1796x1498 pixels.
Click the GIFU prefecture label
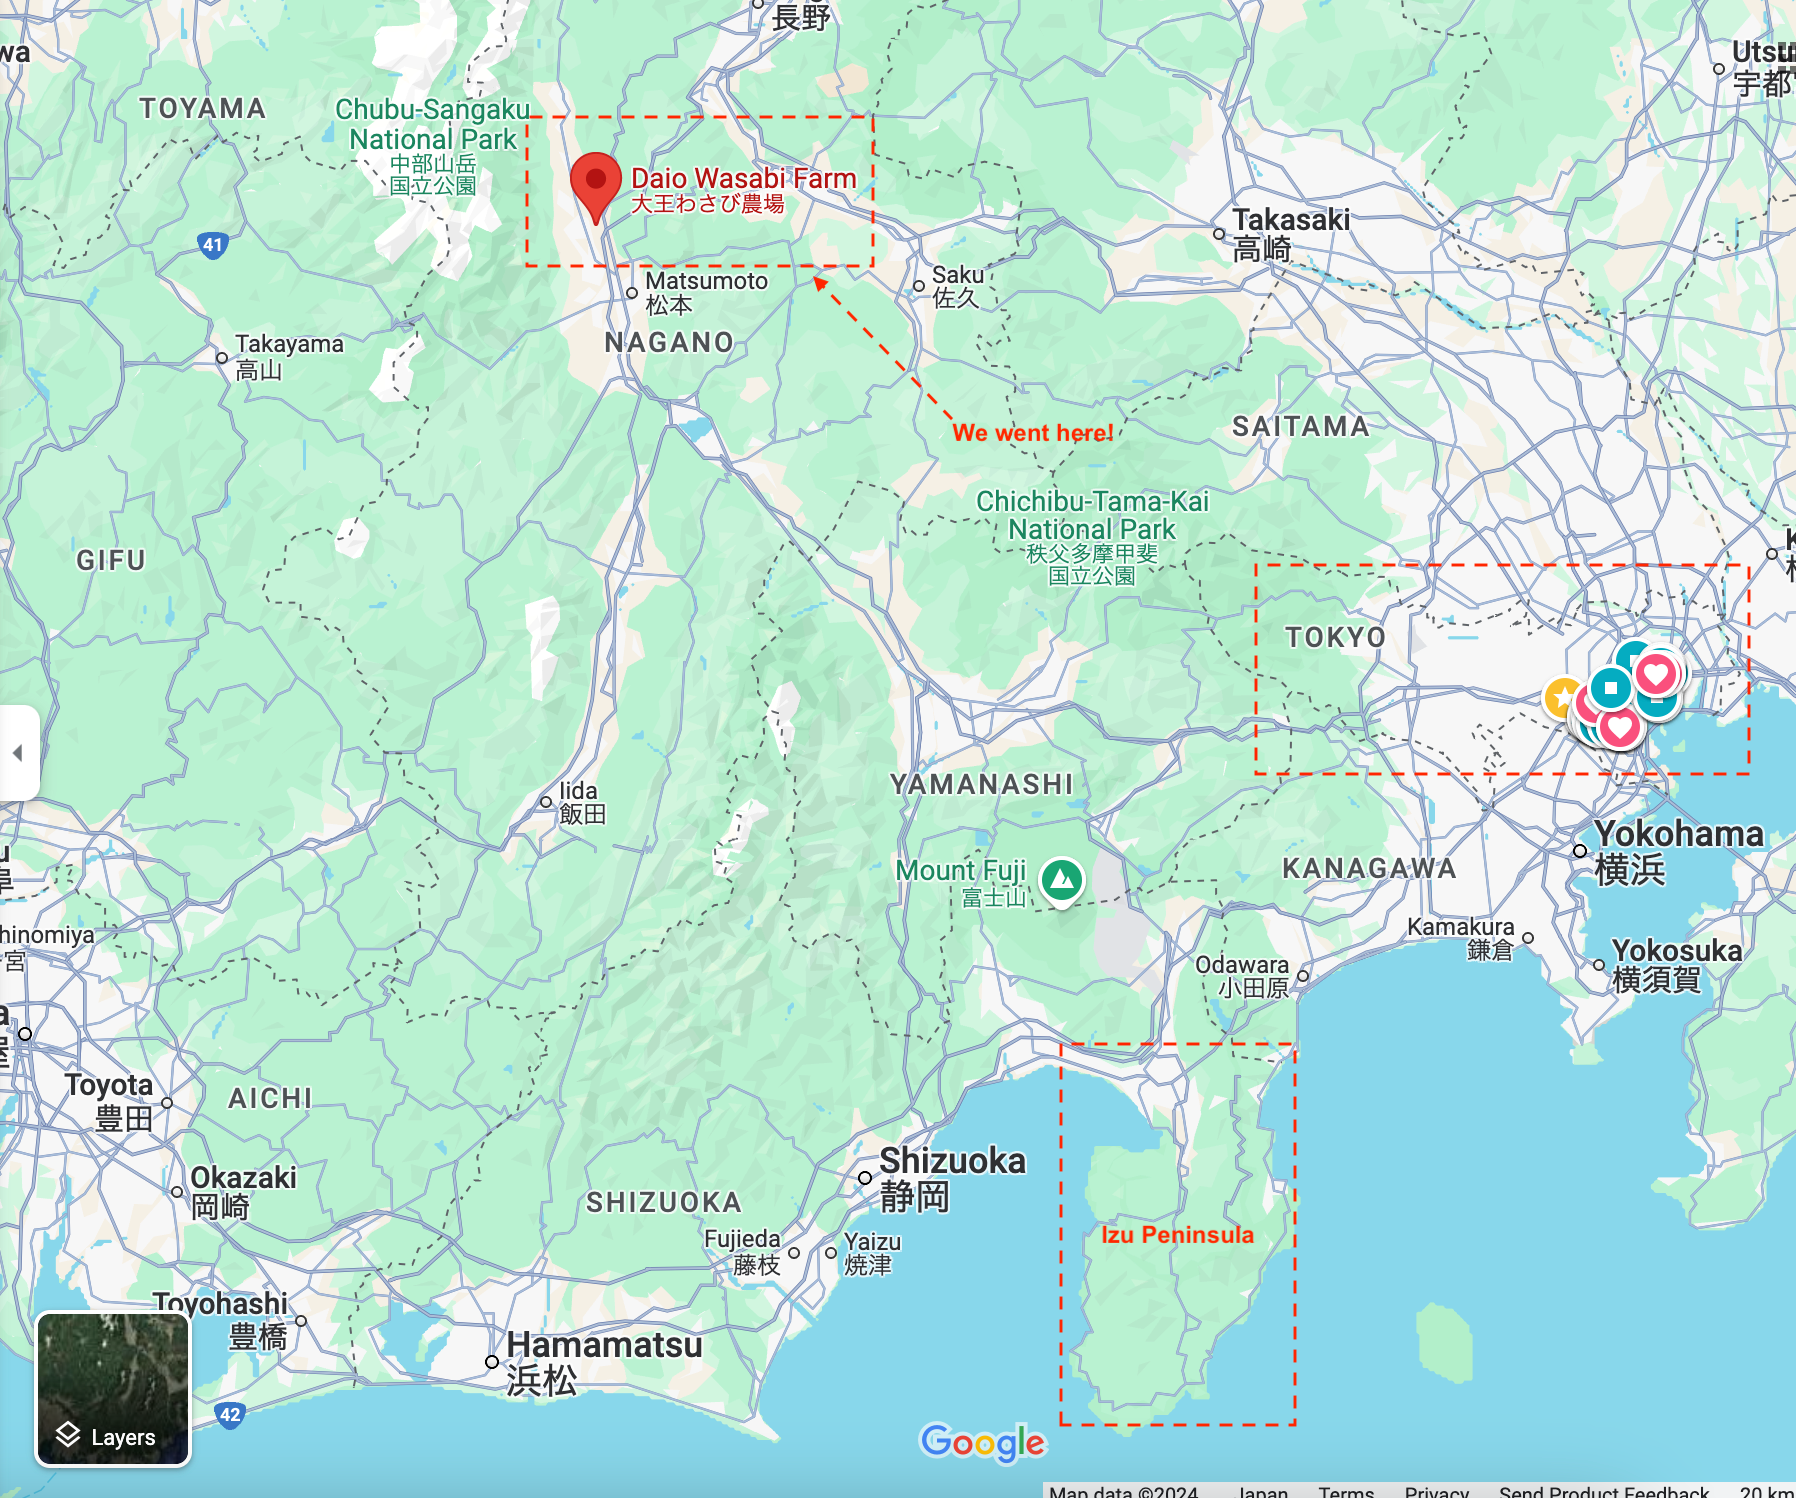(111, 560)
